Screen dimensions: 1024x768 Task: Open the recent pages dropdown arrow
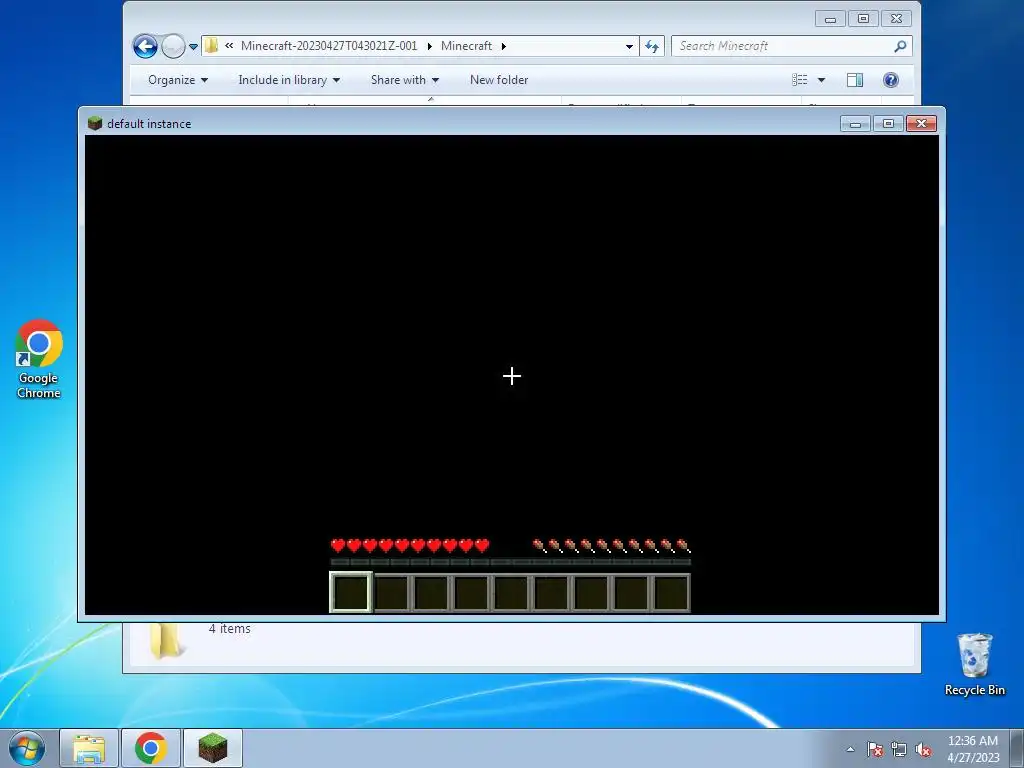click(193, 46)
